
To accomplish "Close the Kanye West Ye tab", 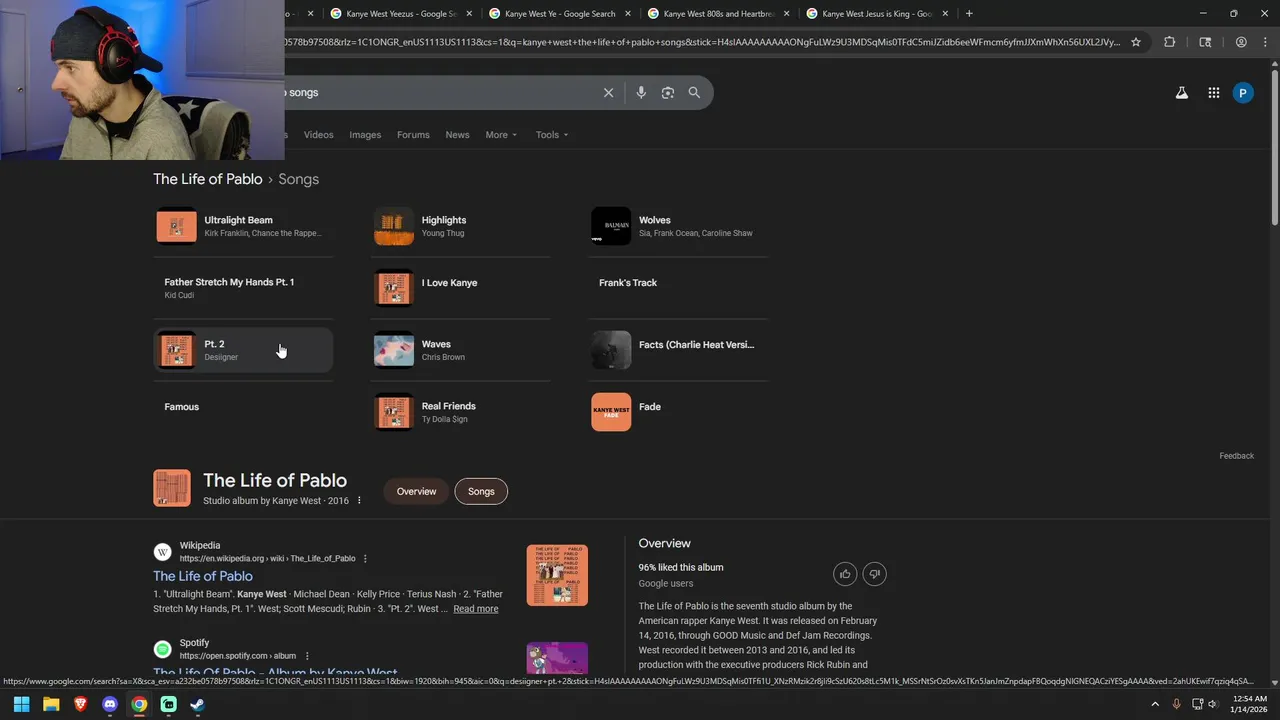I will (628, 14).
